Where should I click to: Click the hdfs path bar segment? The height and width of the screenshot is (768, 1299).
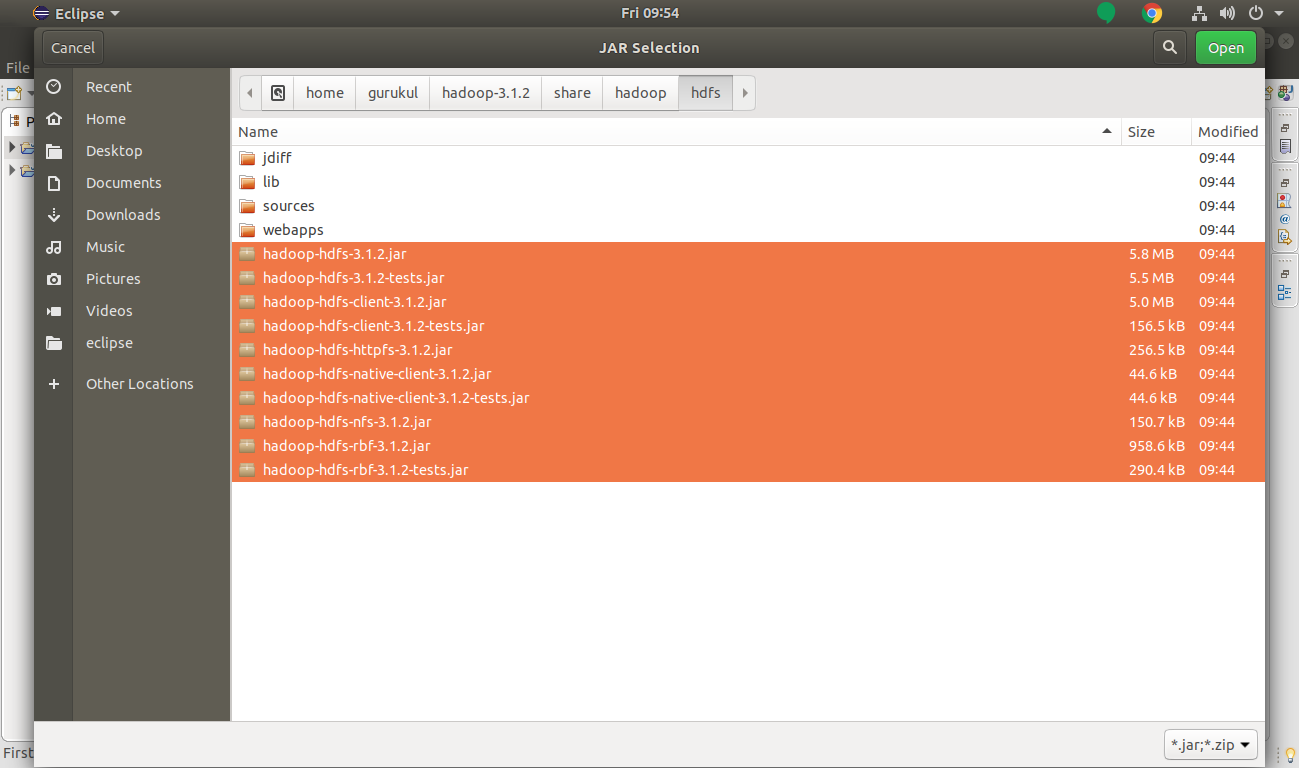(706, 93)
